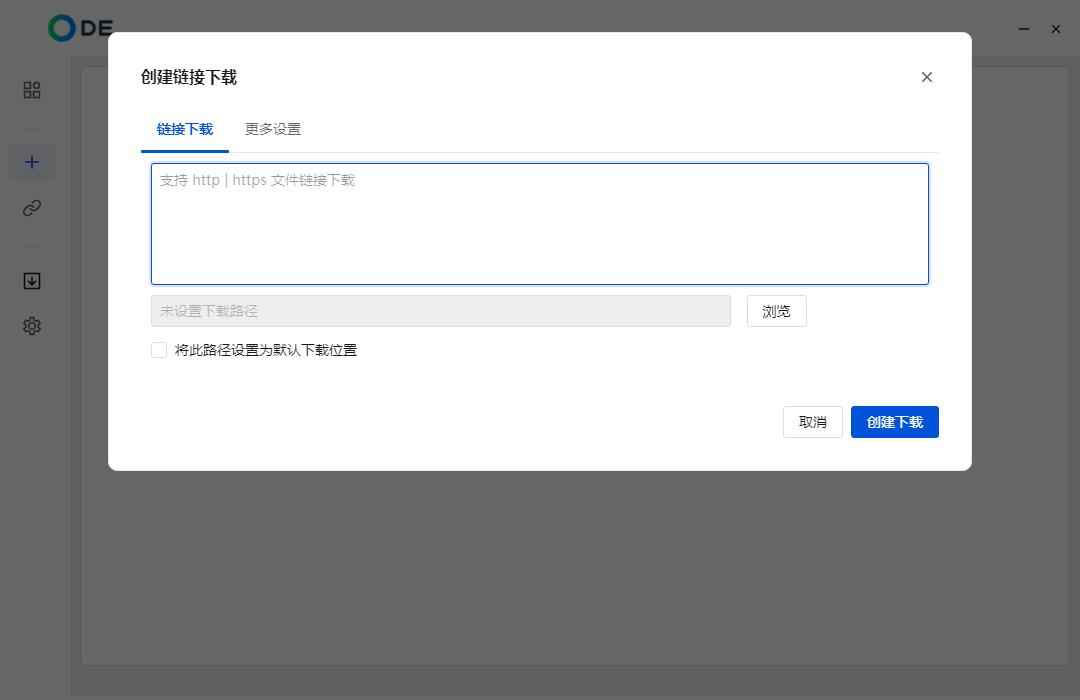Open the dashboard grid icon in sidebar
This screenshot has height=700, width=1080.
tap(31, 90)
